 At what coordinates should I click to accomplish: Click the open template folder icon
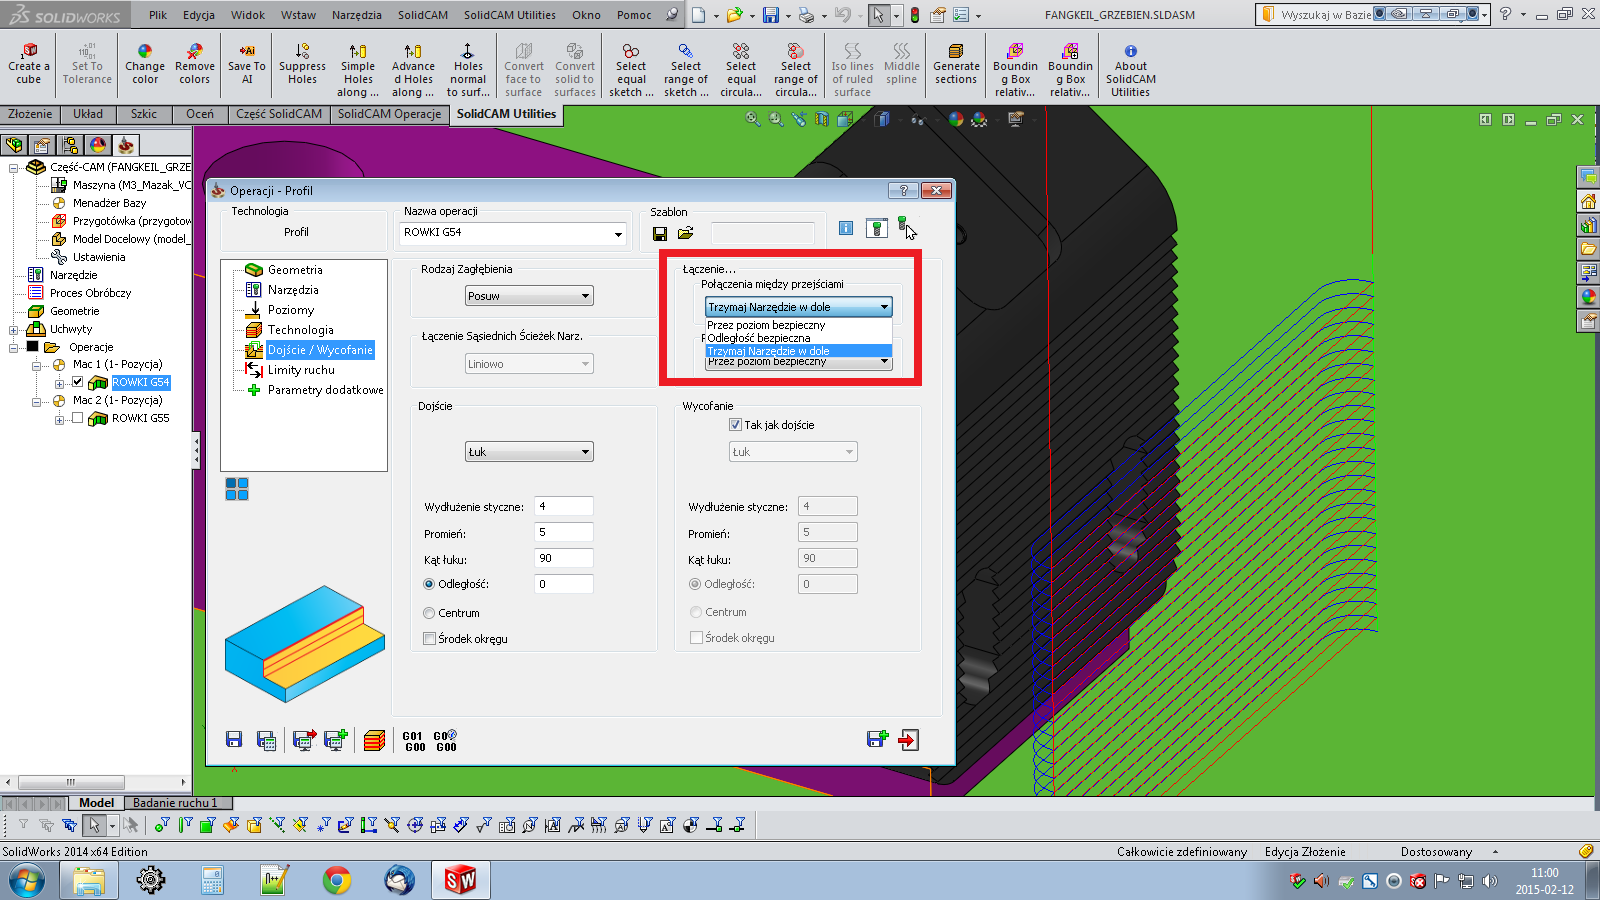(x=686, y=233)
